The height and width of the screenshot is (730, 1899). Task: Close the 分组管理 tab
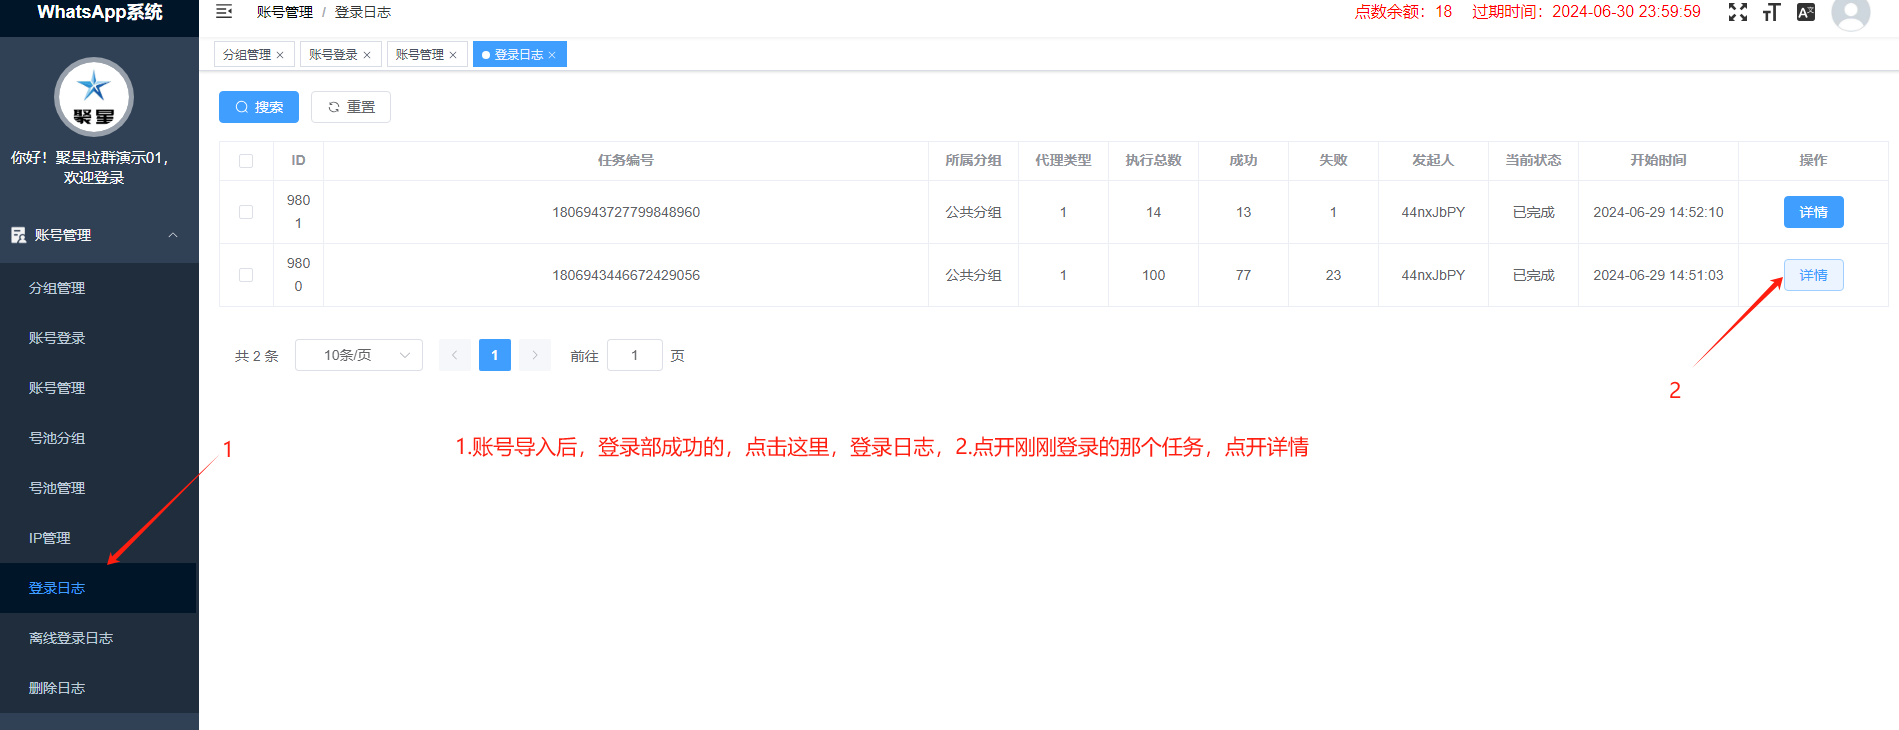pos(280,55)
